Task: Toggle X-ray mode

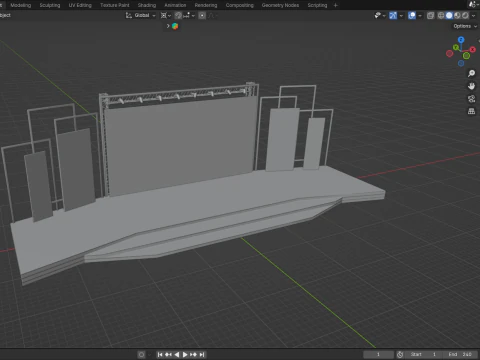Action: tap(430, 15)
